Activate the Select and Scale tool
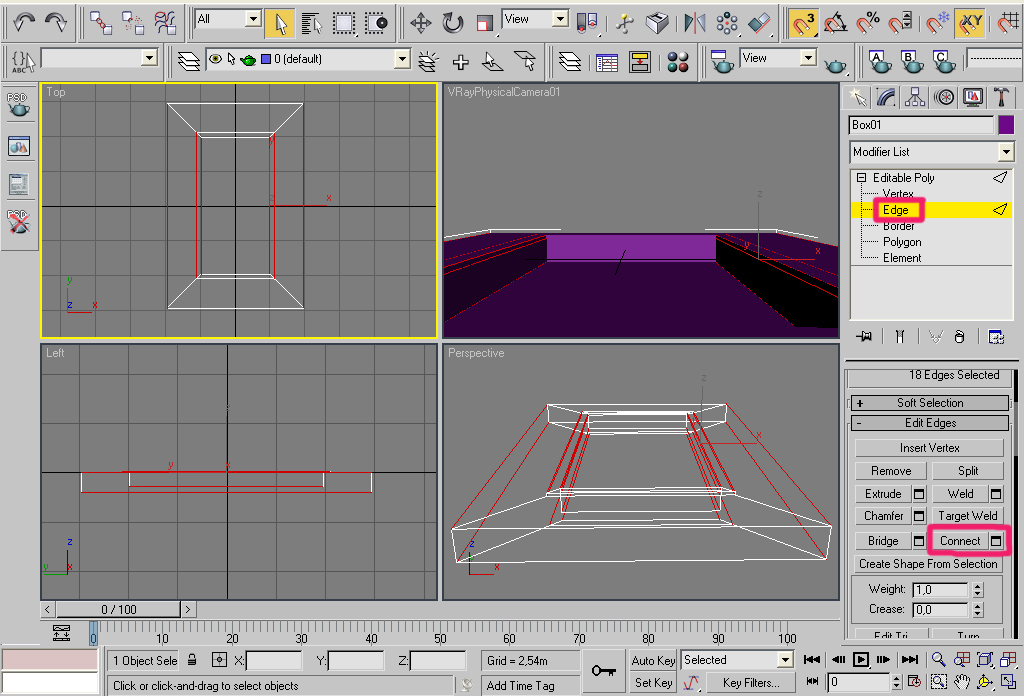Image resolution: width=1024 pixels, height=696 pixels. tap(484, 24)
